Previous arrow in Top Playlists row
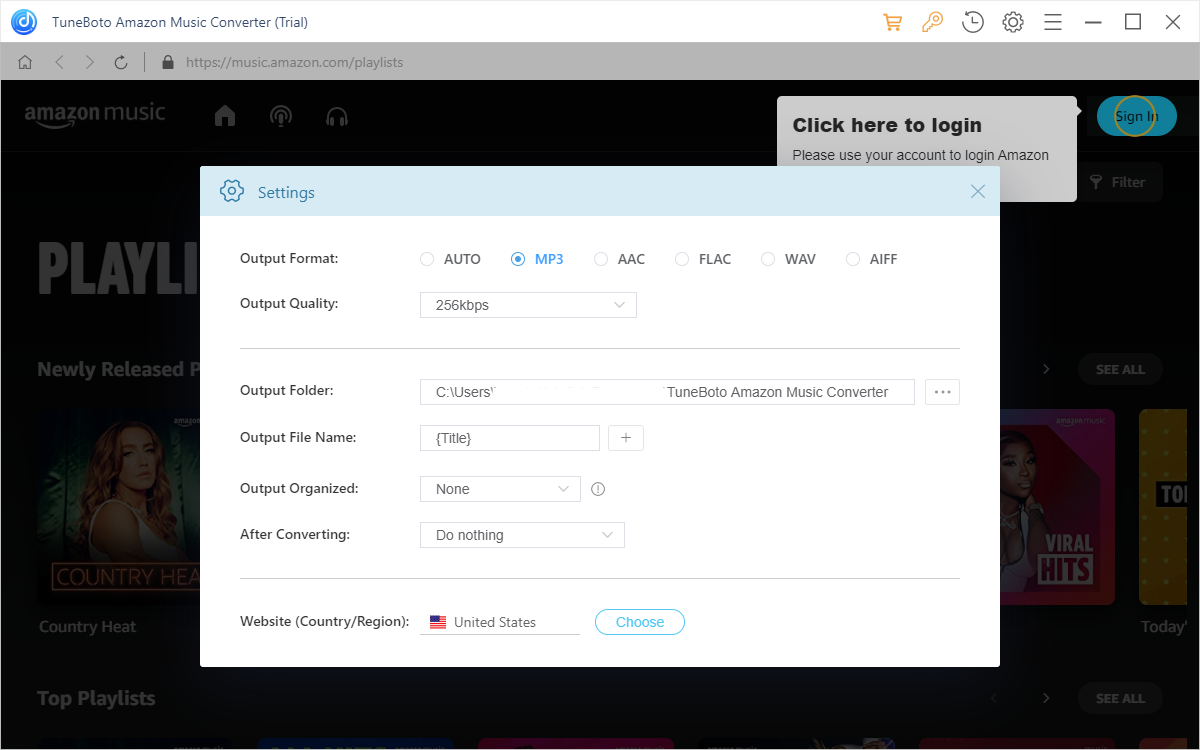Screen dimensions: 1200x750 (994, 698)
